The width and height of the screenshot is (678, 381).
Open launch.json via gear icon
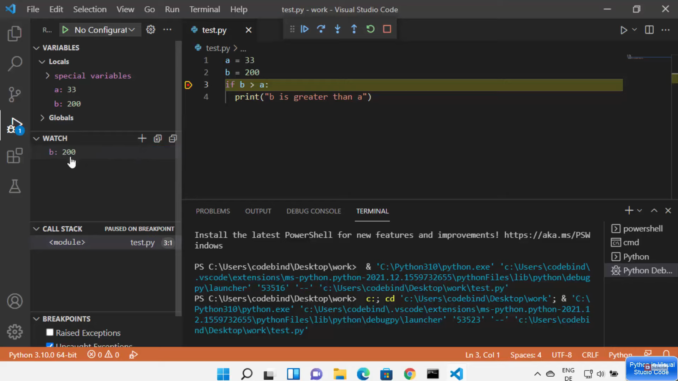pos(150,29)
